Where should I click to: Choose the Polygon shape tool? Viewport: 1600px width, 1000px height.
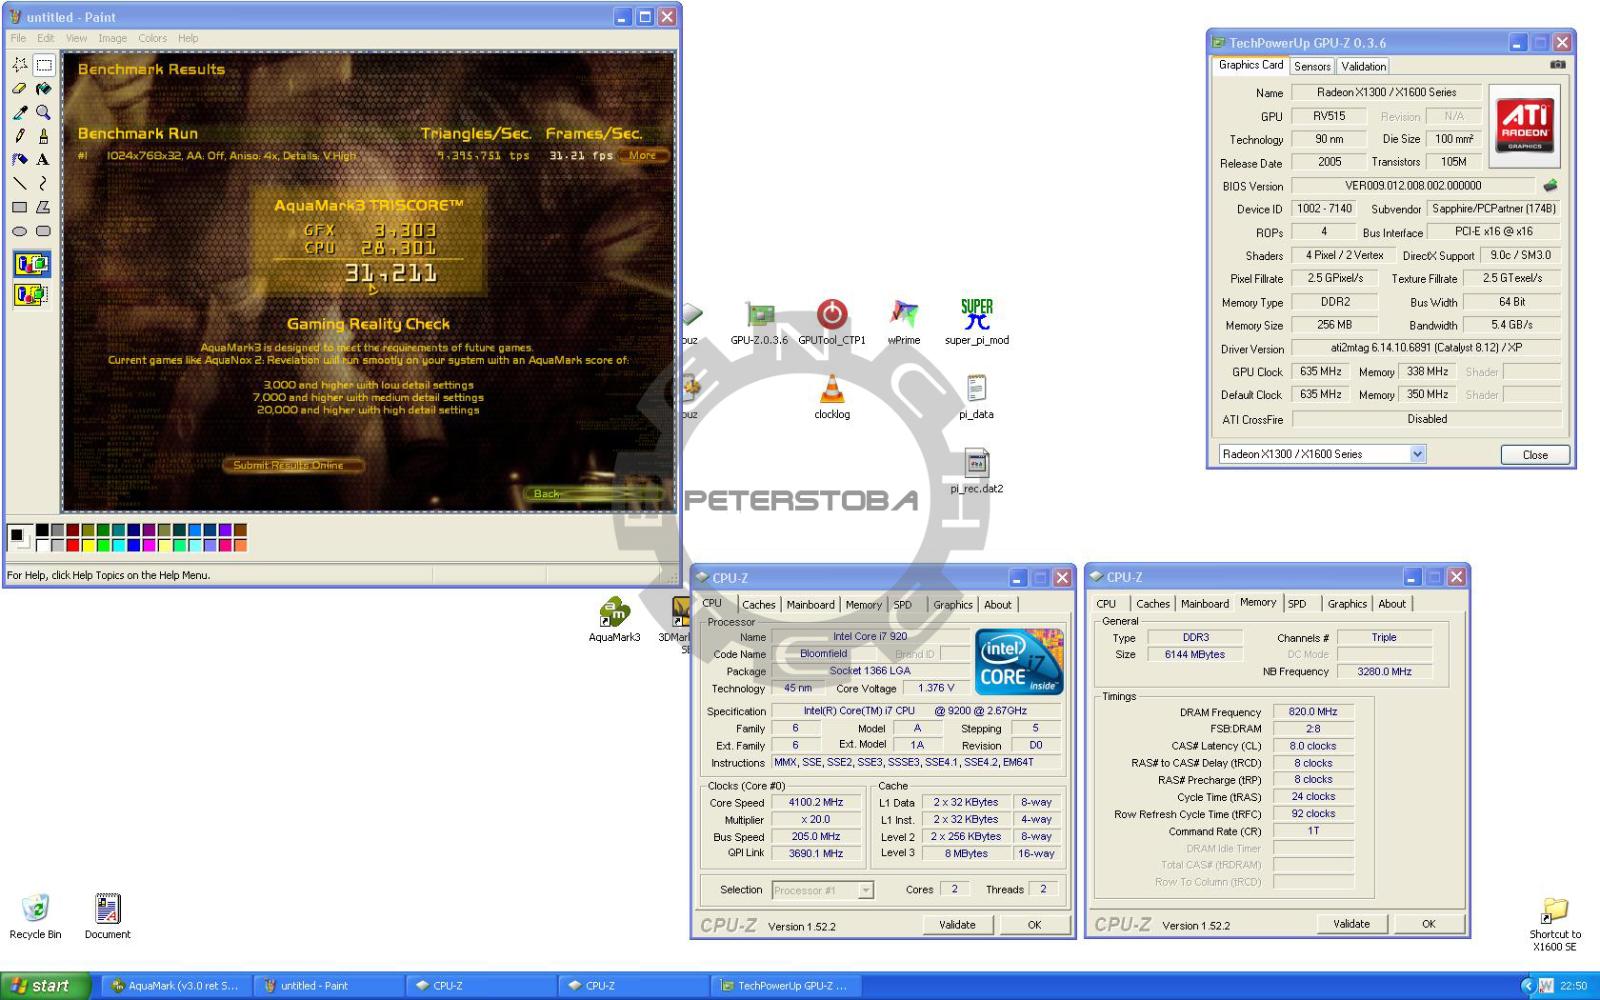coord(43,208)
